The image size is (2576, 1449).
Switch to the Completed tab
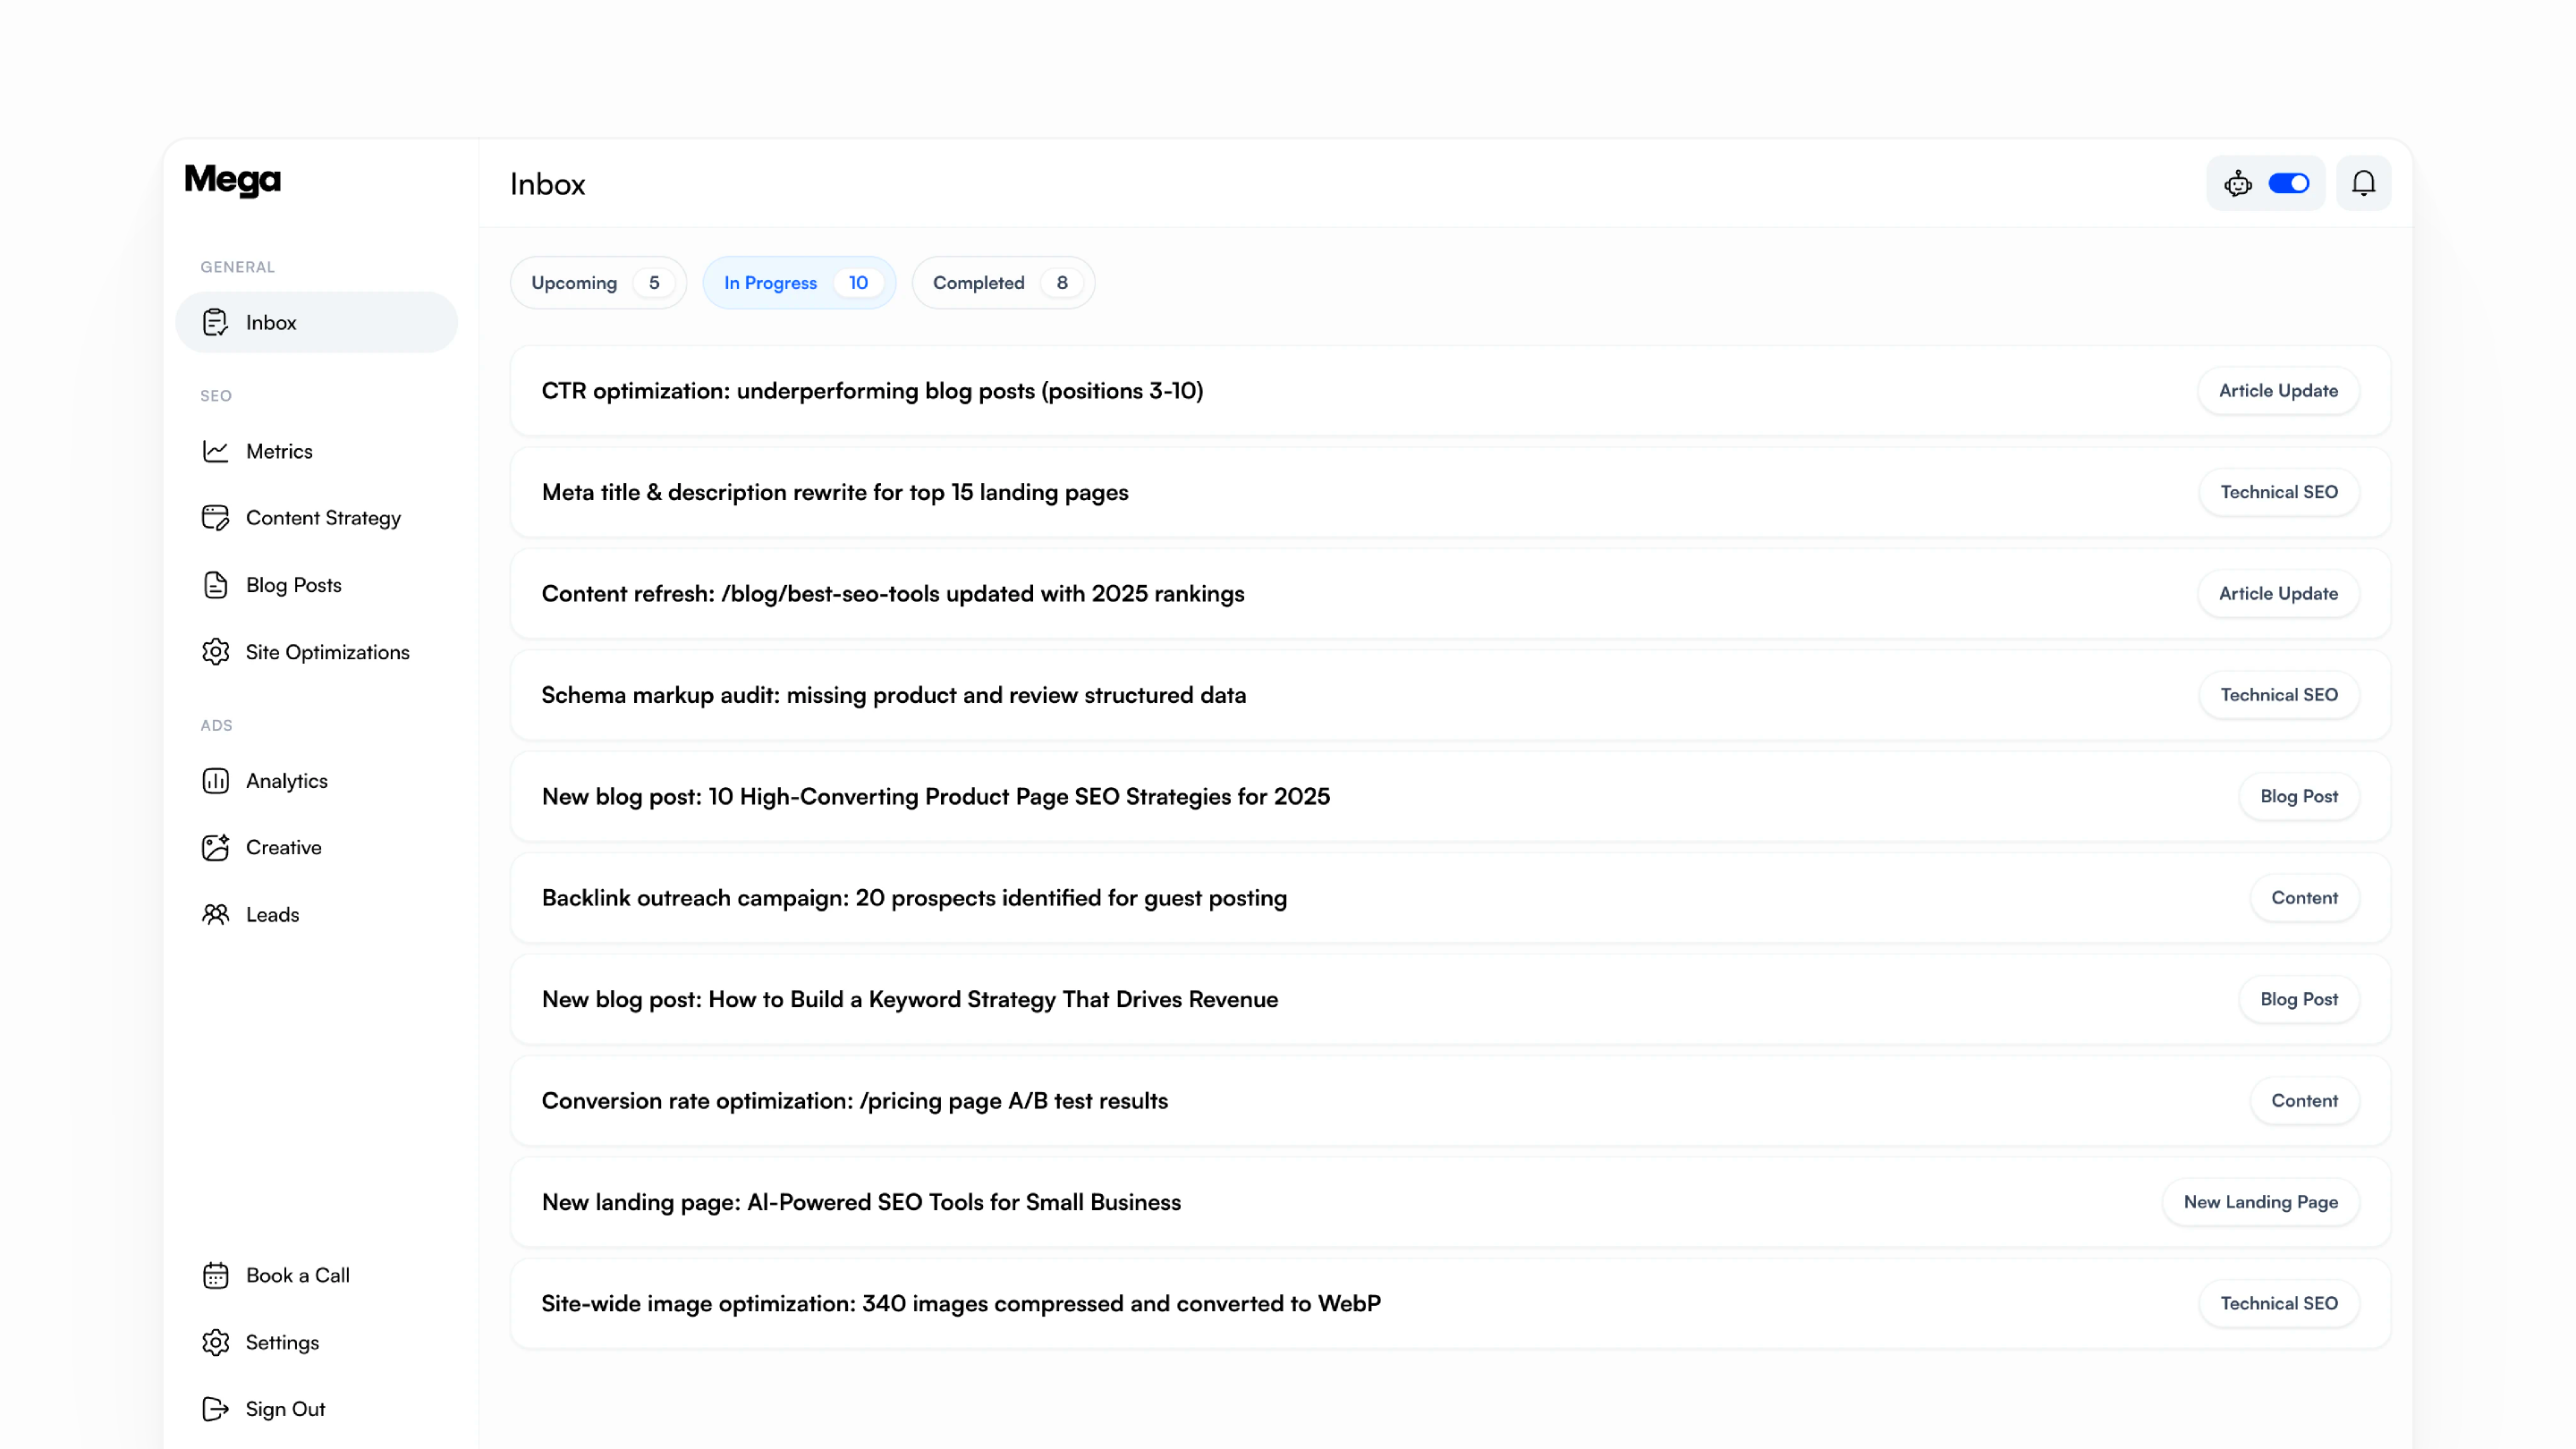pyautogui.click(x=1002, y=283)
